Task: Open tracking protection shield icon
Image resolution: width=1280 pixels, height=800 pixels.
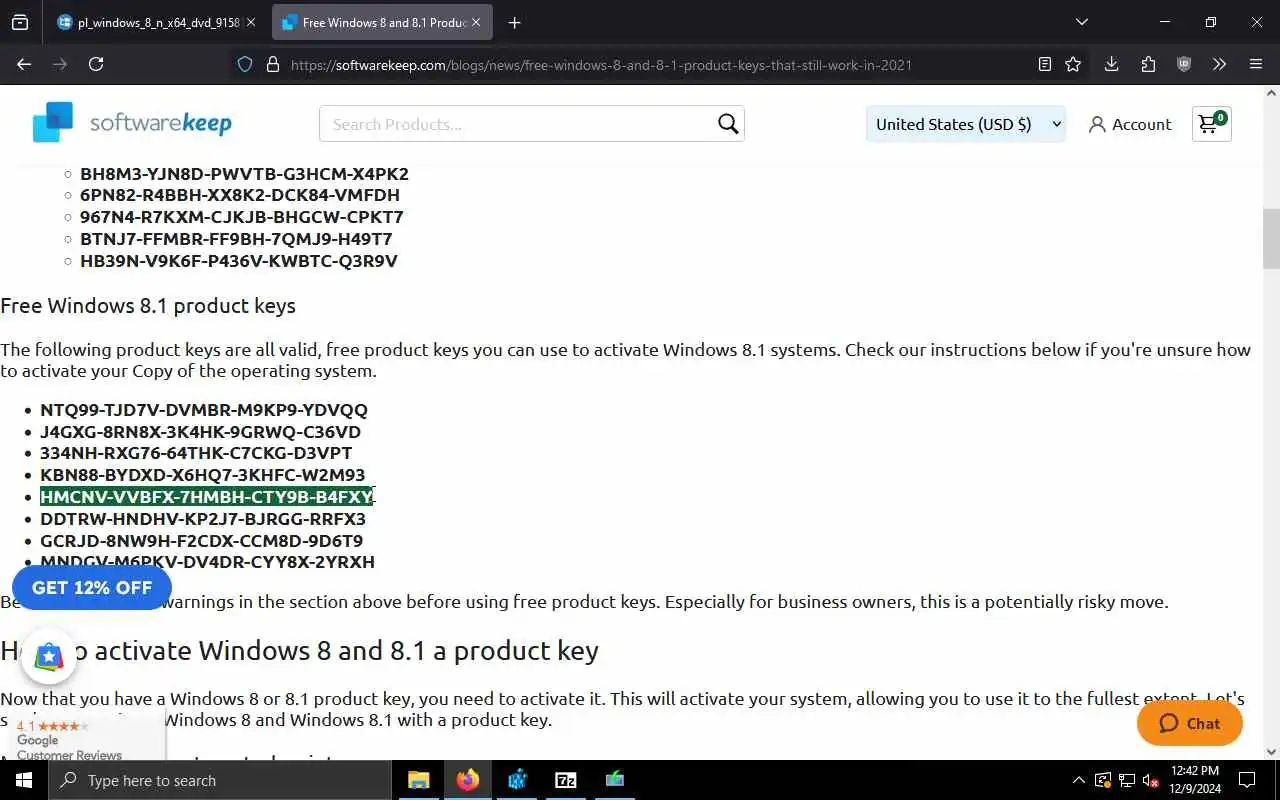Action: [244, 64]
